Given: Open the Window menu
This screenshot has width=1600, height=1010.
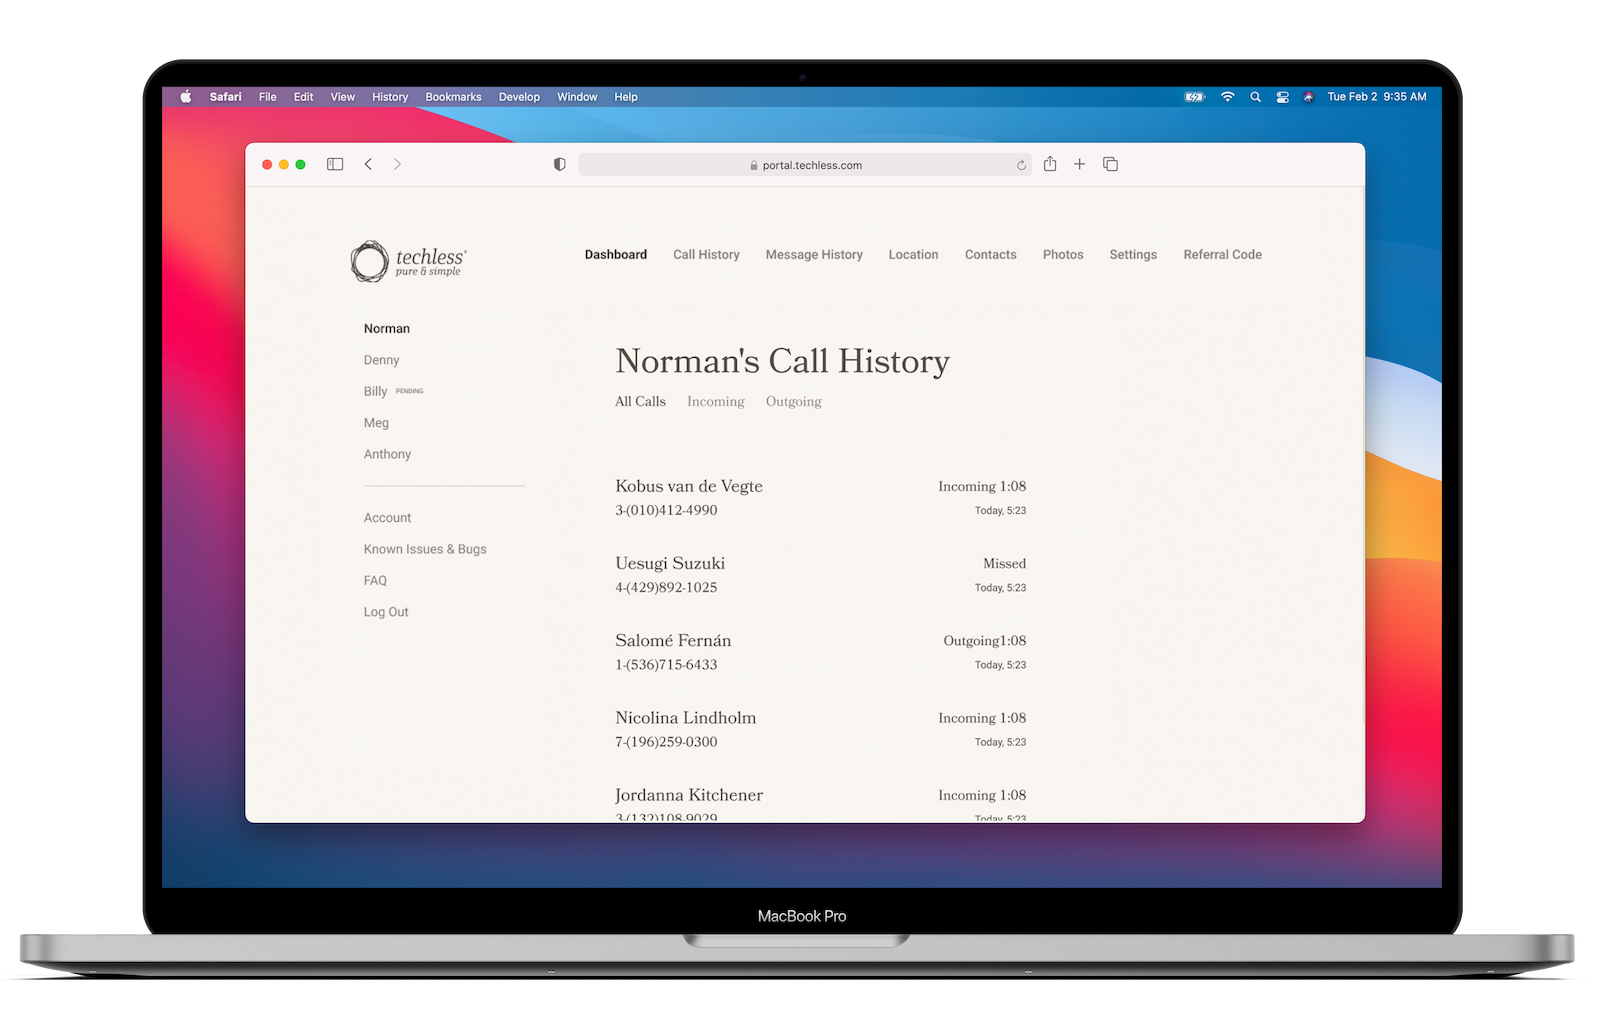Looking at the screenshot, I should click(x=577, y=97).
